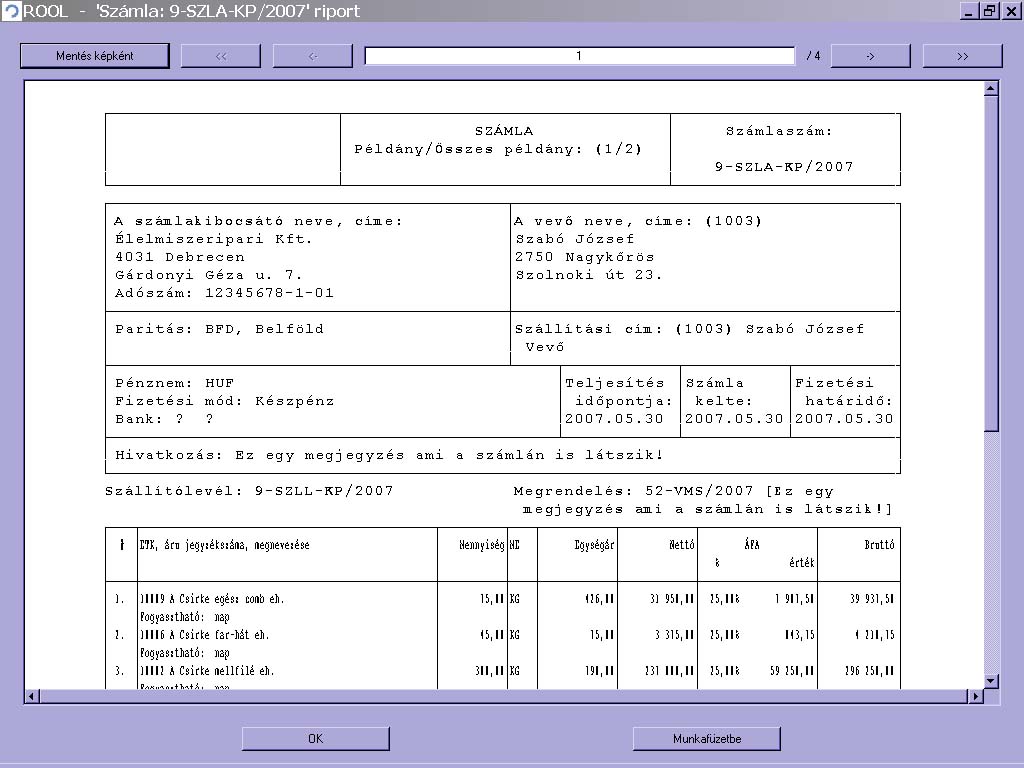Click the vertical scrollbar up arrow
The image size is (1024, 768).
991,89
